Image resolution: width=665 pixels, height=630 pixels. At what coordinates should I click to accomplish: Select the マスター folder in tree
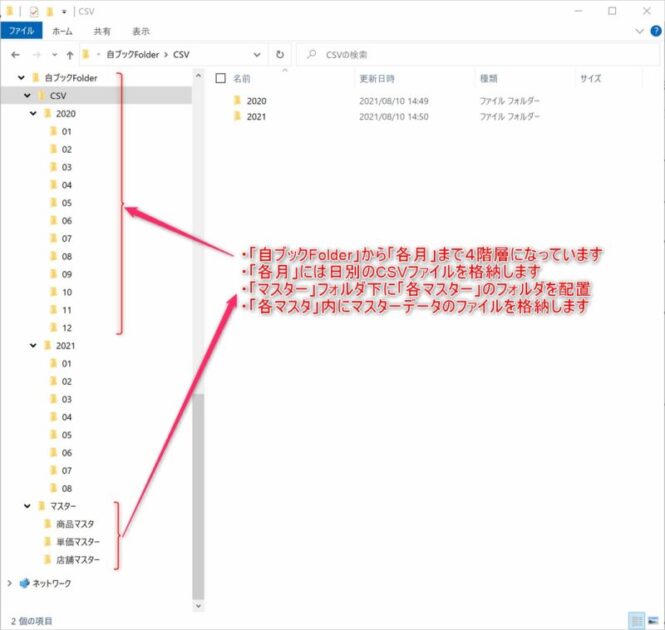tap(63, 506)
